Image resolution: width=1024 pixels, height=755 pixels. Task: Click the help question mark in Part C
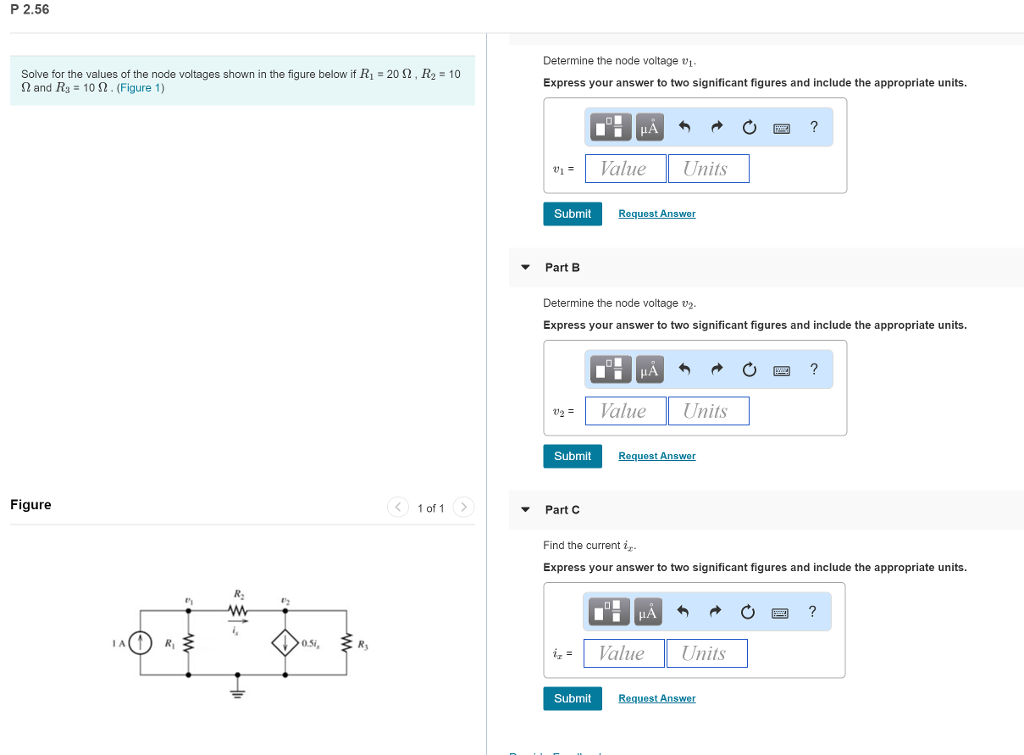click(812, 611)
